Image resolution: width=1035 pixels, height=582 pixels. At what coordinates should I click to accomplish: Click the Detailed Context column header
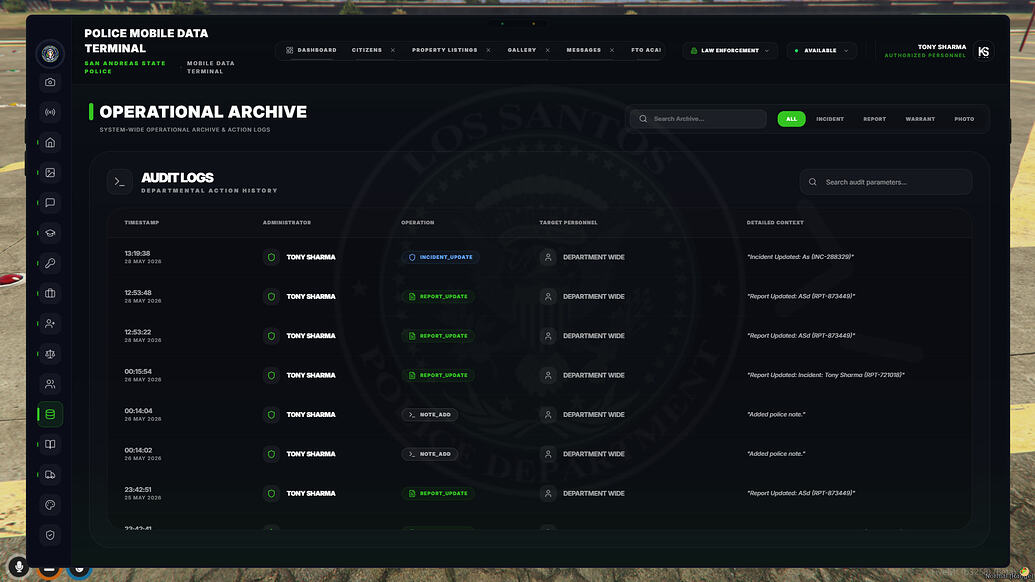pyautogui.click(x=775, y=223)
